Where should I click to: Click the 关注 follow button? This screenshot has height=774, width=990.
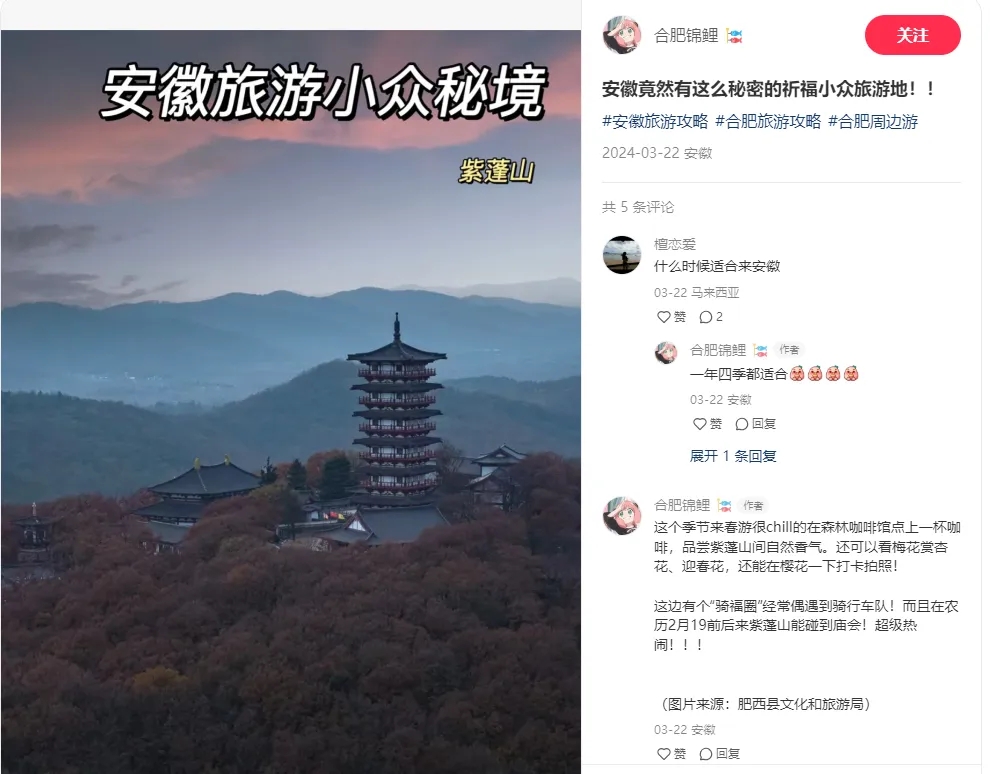click(x=912, y=35)
